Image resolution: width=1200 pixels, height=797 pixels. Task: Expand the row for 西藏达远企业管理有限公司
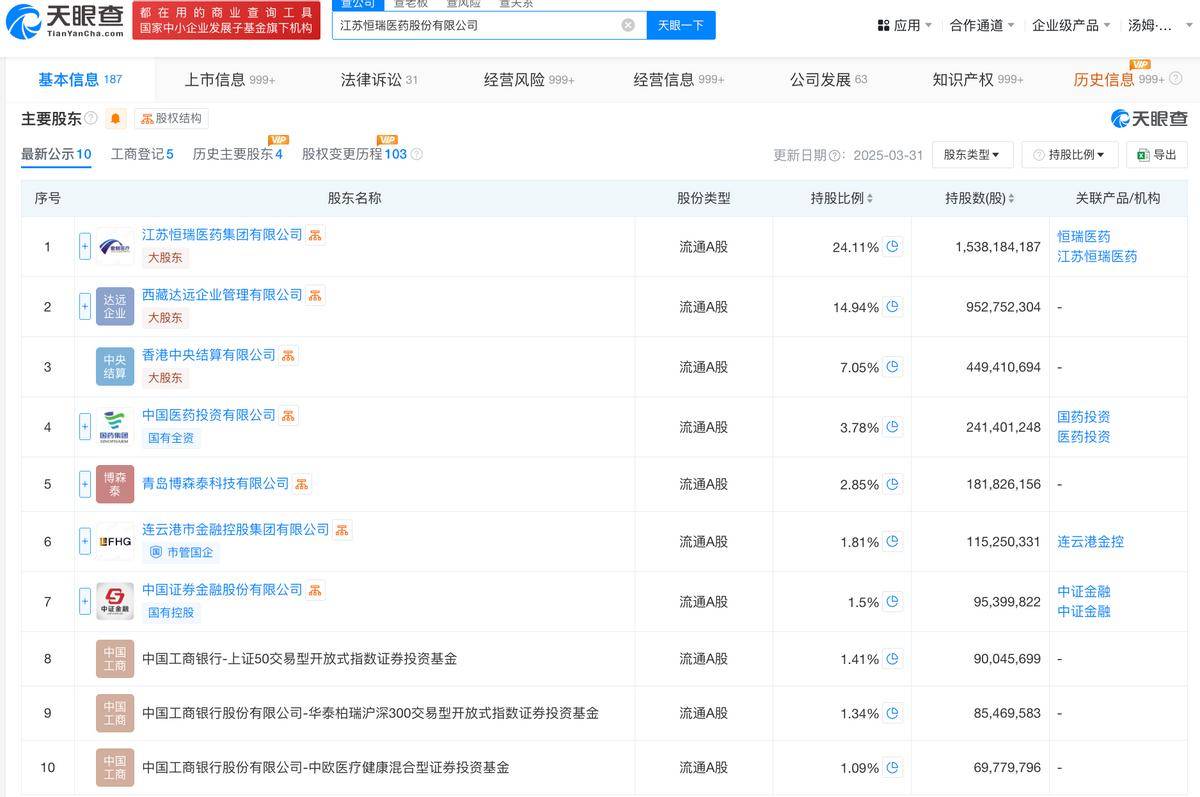tap(85, 306)
